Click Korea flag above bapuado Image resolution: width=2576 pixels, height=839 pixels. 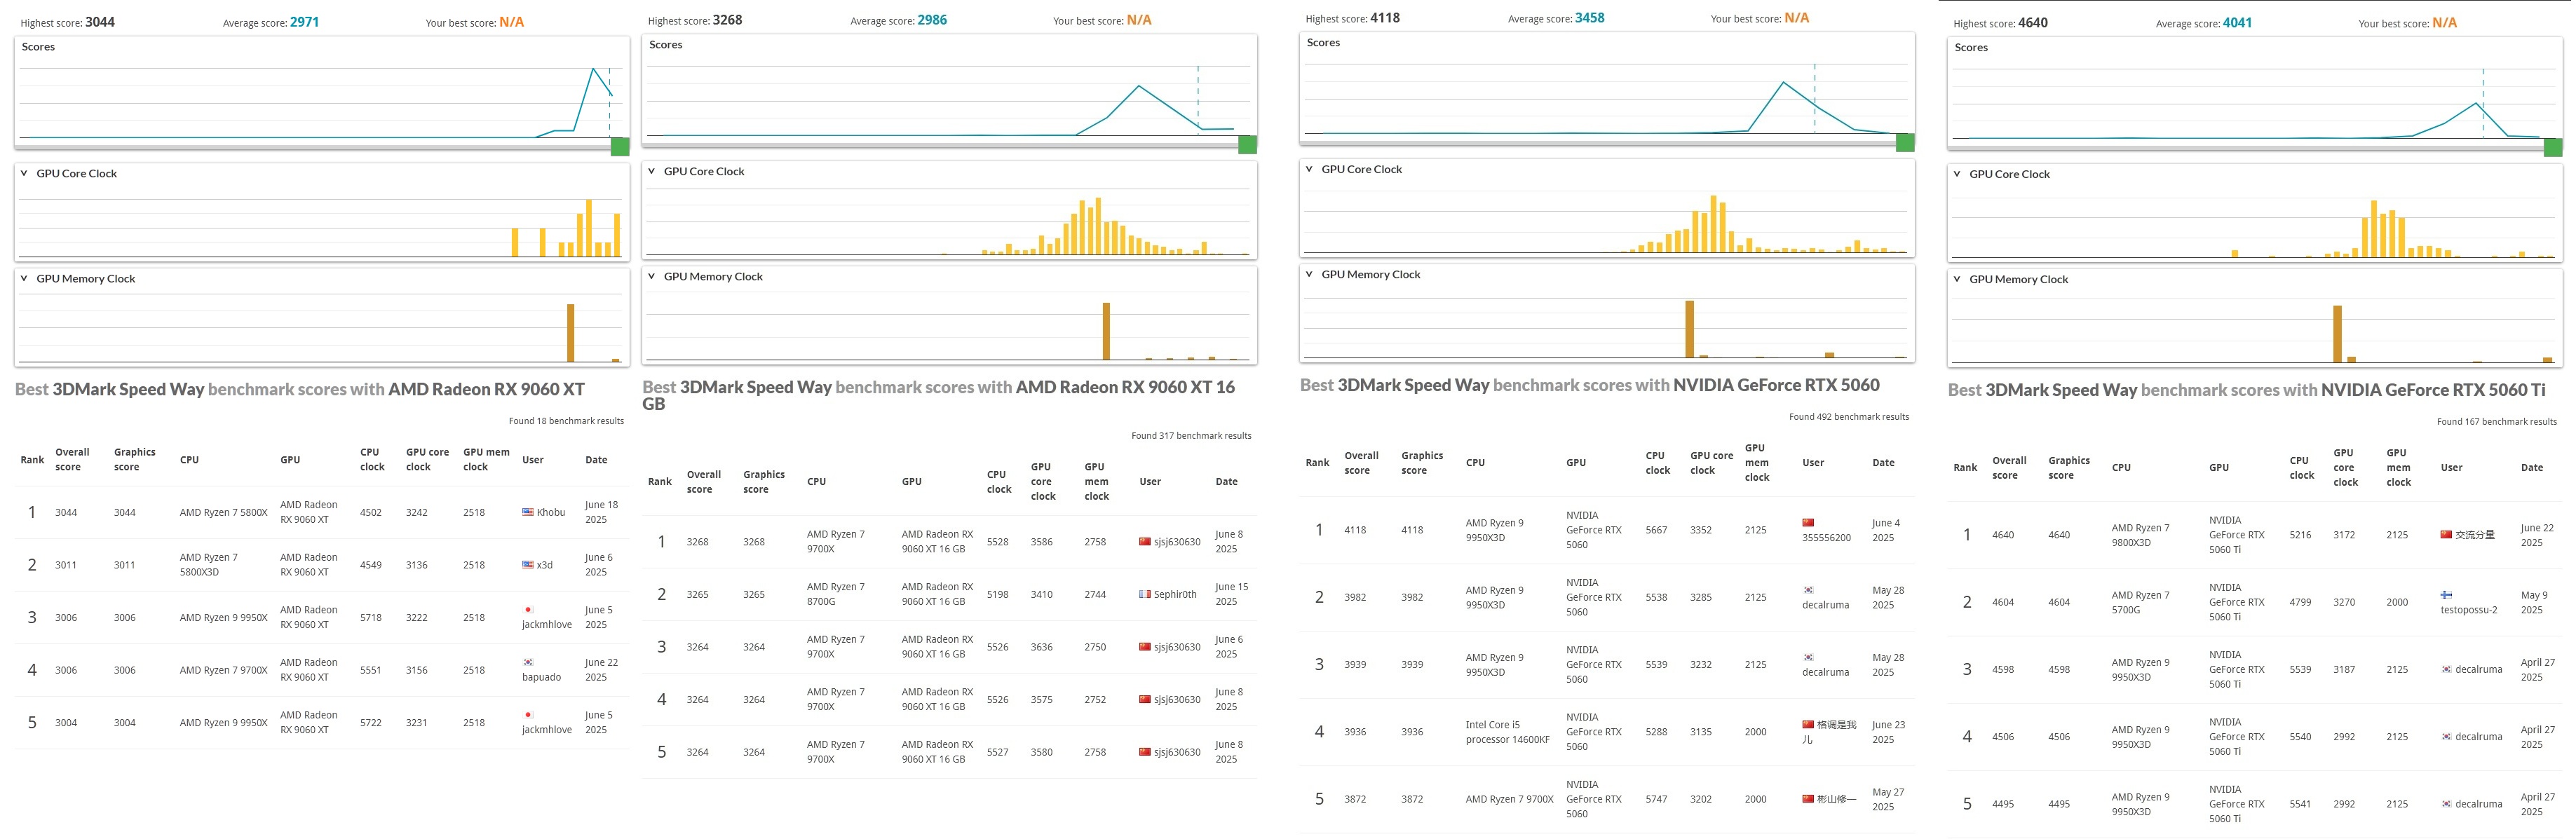(528, 663)
